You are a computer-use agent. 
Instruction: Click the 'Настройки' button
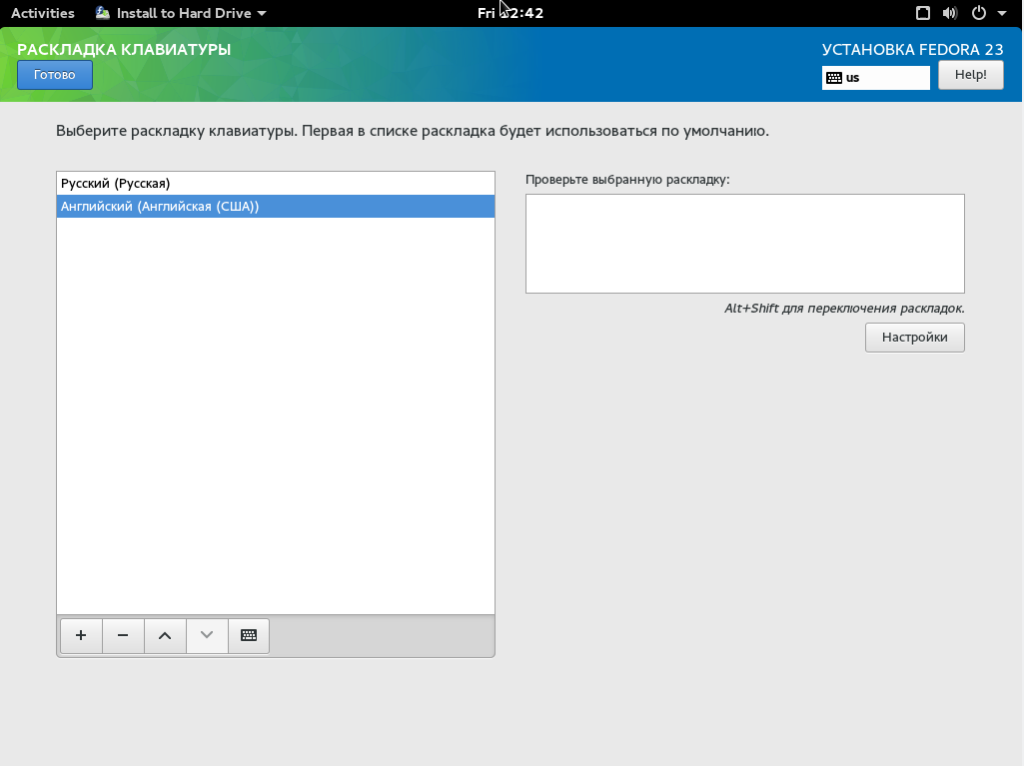coord(913,337)
